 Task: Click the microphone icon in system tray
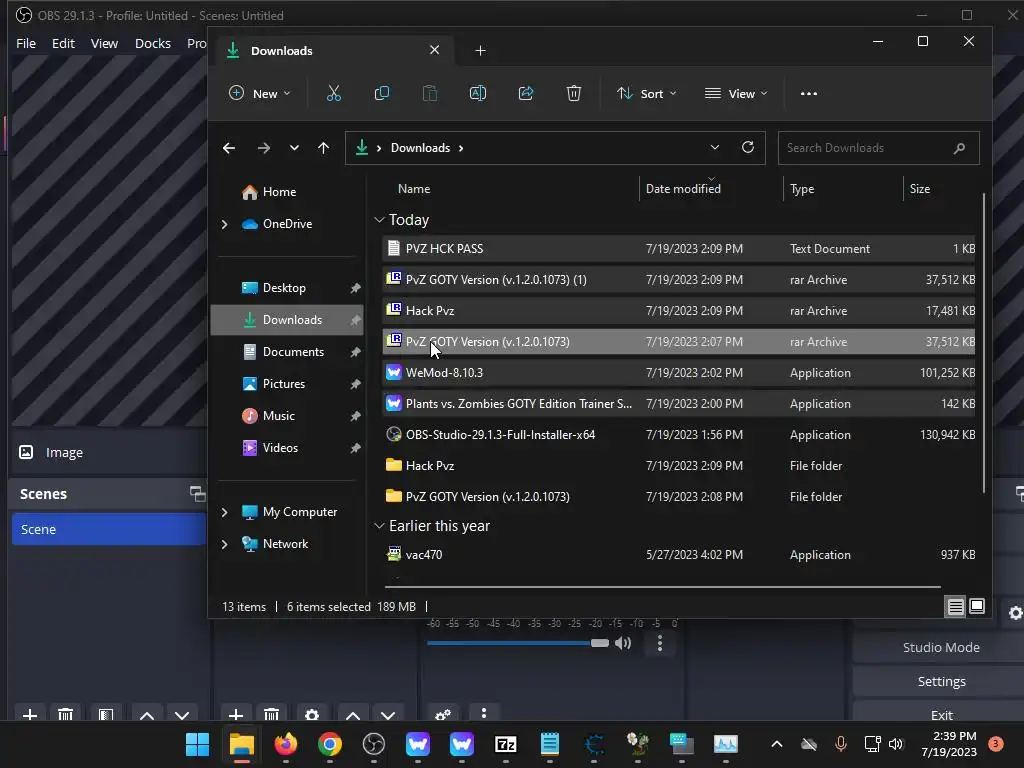click(x=840, y=744)
